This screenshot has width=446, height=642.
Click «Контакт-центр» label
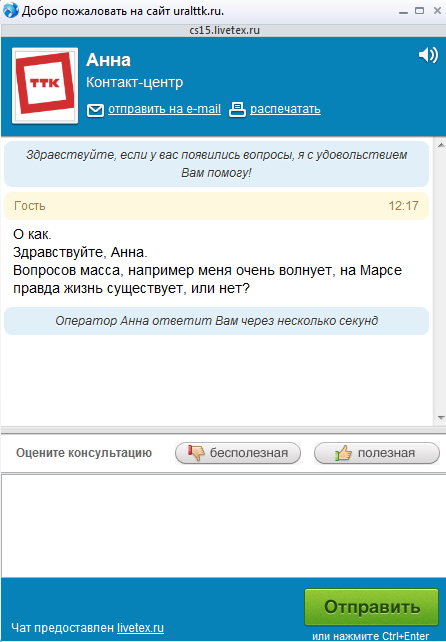click(x=135, y=82)
